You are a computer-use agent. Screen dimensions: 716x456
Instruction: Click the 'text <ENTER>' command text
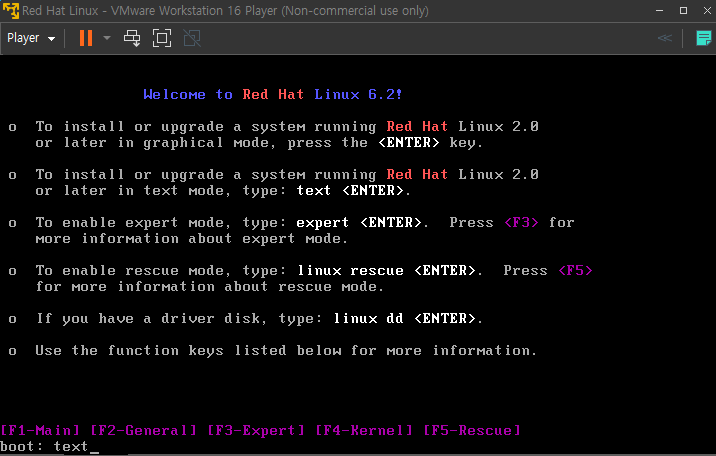pyautogui.click(x=351, y=190)
